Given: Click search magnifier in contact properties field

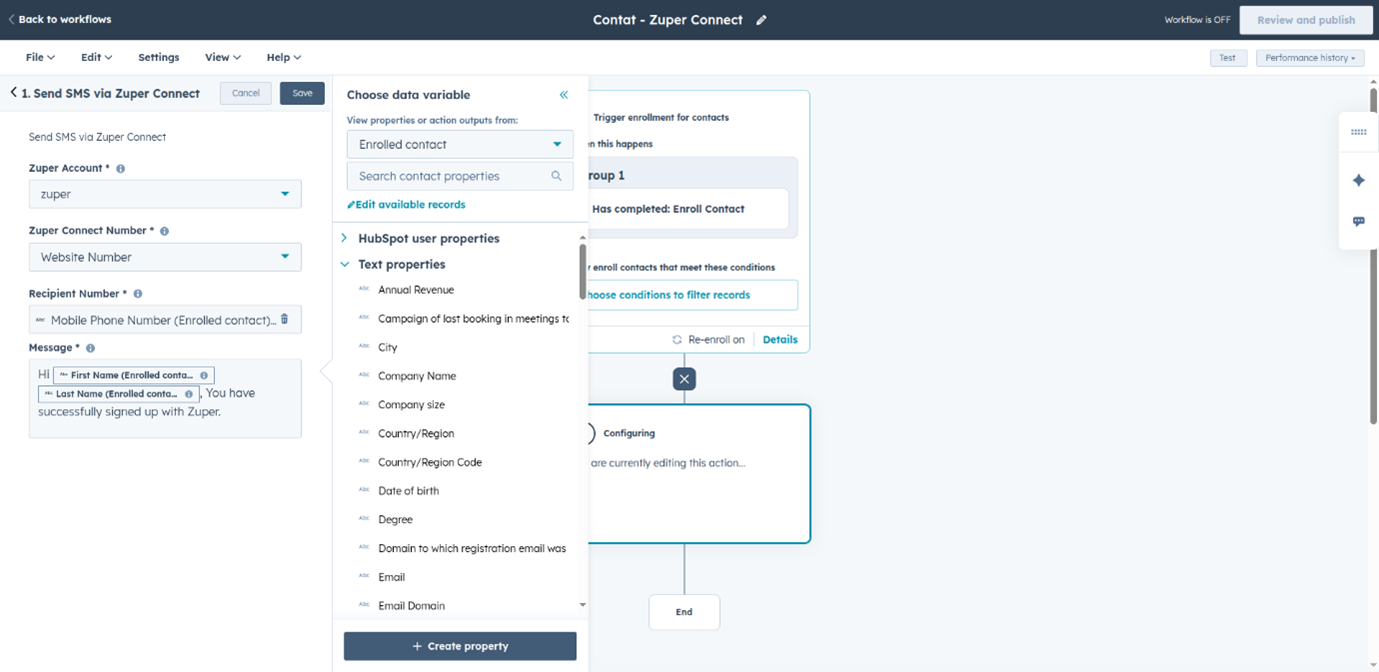Looking at the screenshot, I should [x=557, y=176].
